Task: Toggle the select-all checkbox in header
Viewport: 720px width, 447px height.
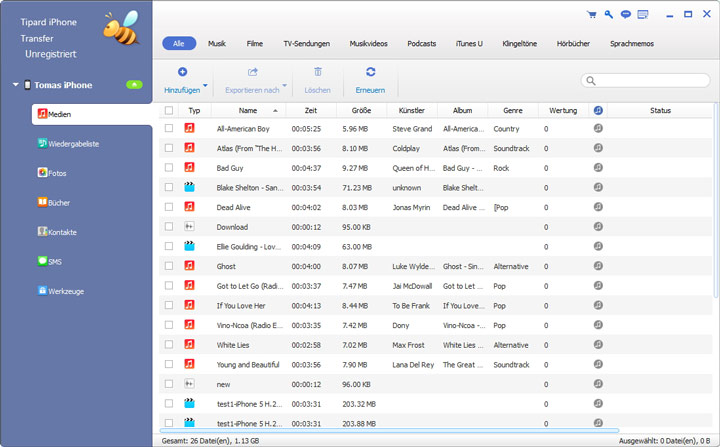Action: pos(169,110)
